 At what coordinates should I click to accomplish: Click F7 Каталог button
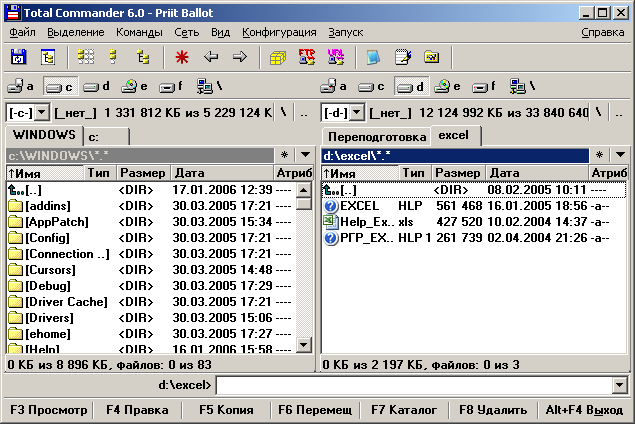[x=404, y=410]
